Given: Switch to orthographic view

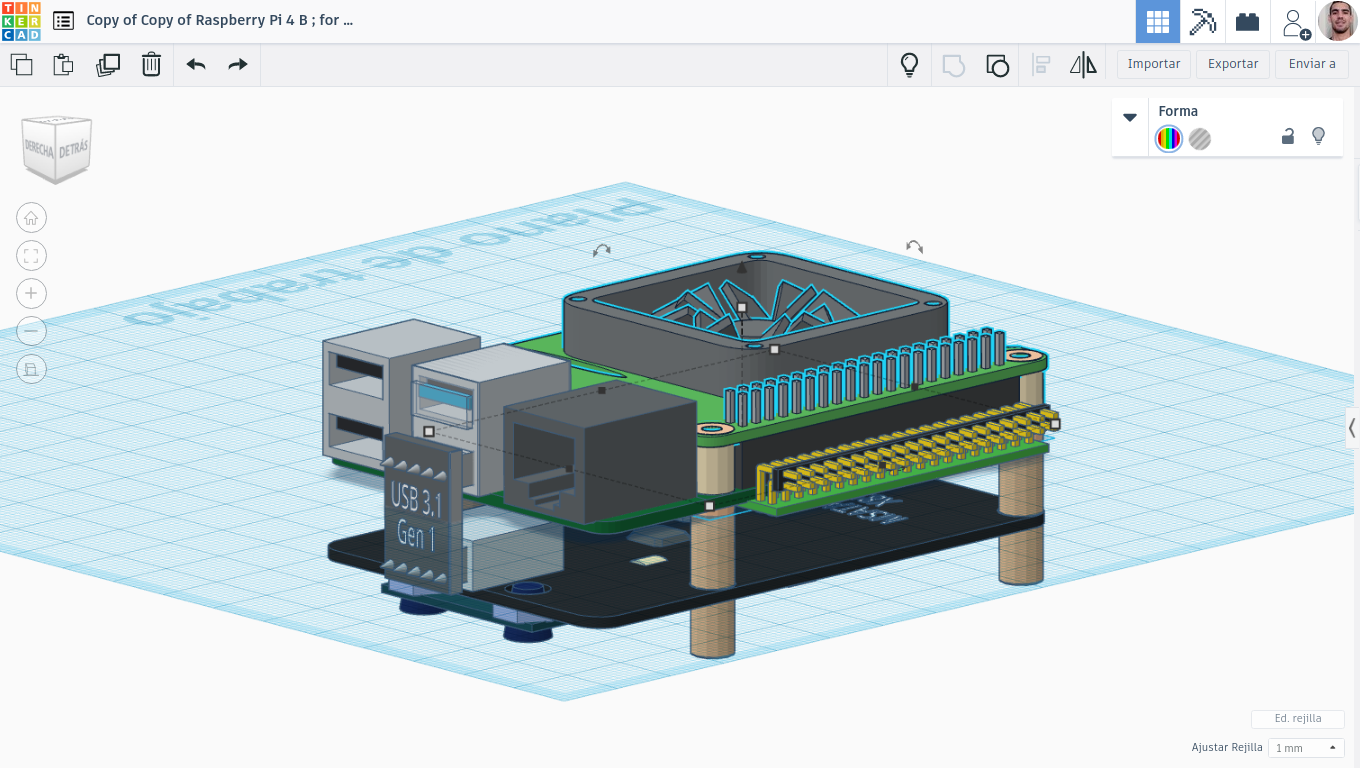Looking at the screenshot, I should [x=31, y=369].
